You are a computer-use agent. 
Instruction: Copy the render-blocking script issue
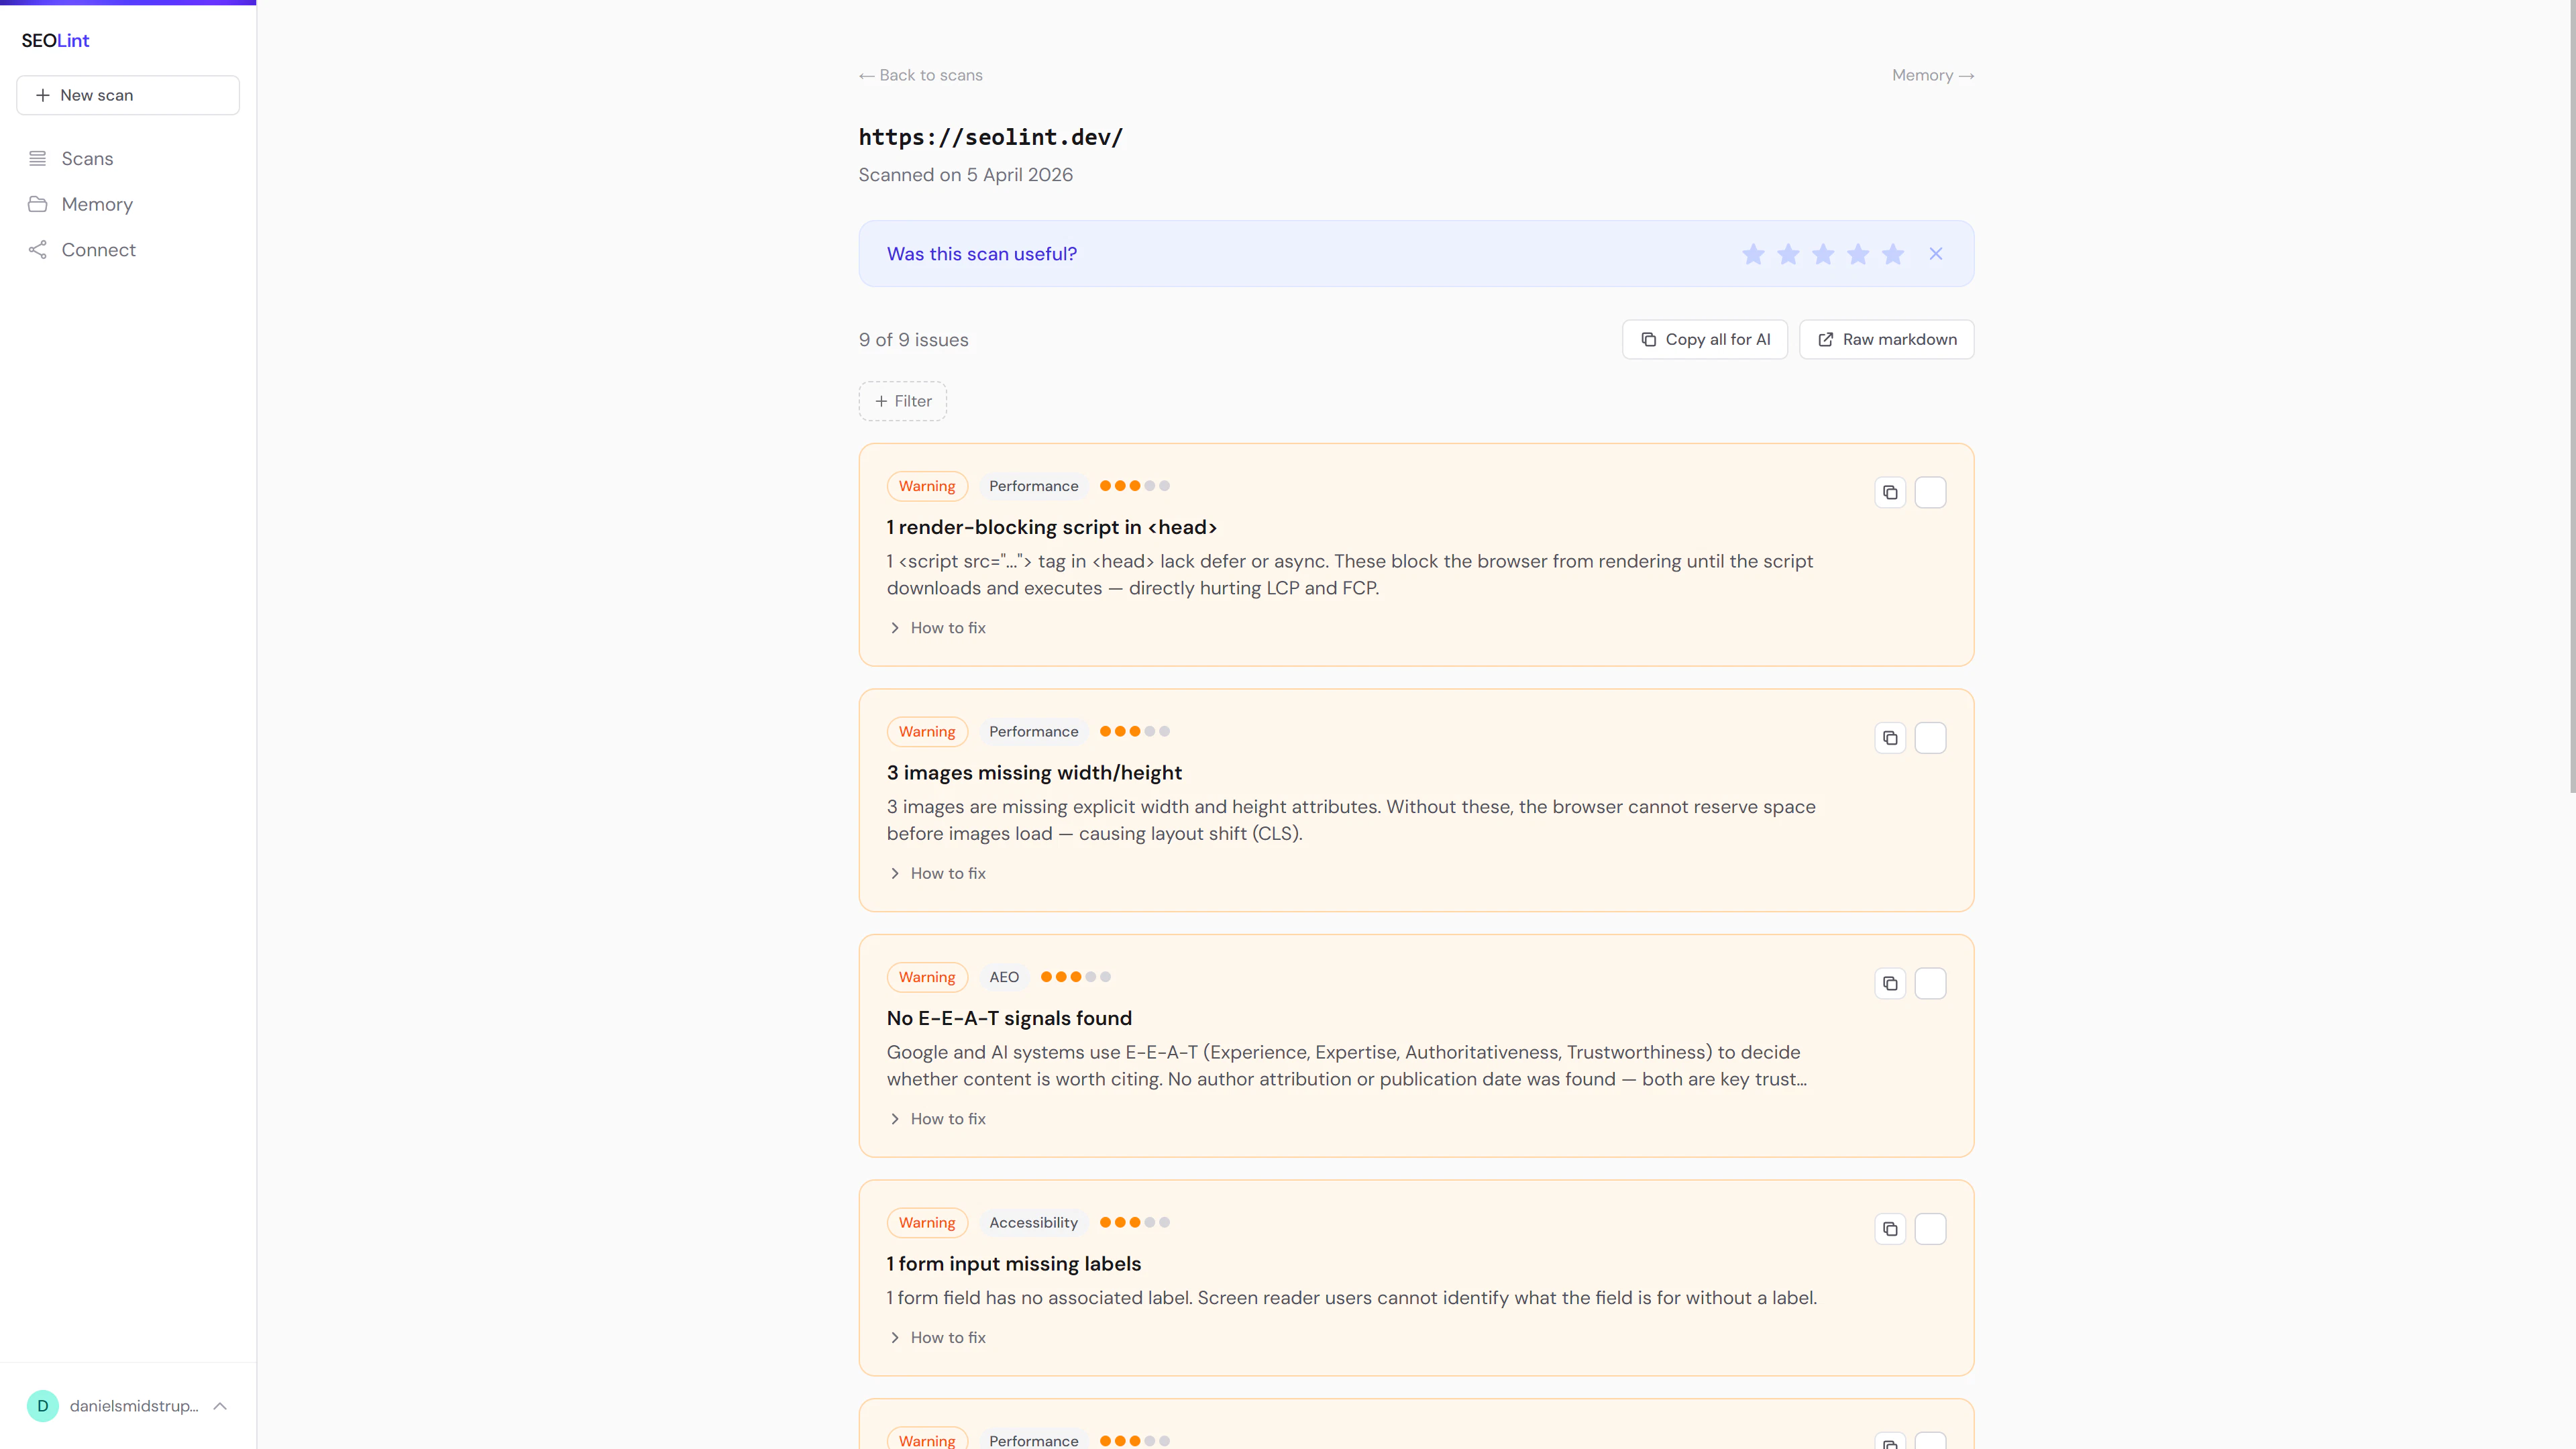[x=1890, y=492]
